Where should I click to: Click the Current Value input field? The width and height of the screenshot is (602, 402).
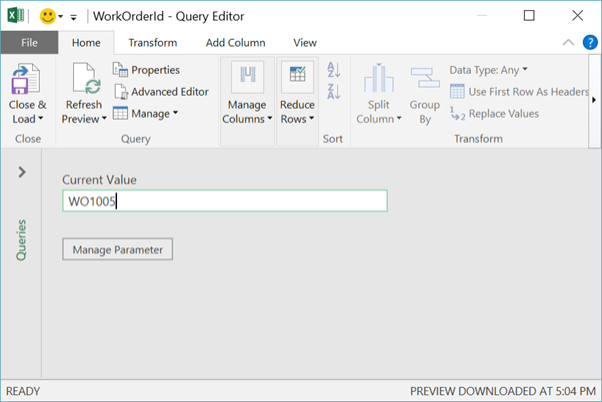pyautogui.click(x=225, y=201)
